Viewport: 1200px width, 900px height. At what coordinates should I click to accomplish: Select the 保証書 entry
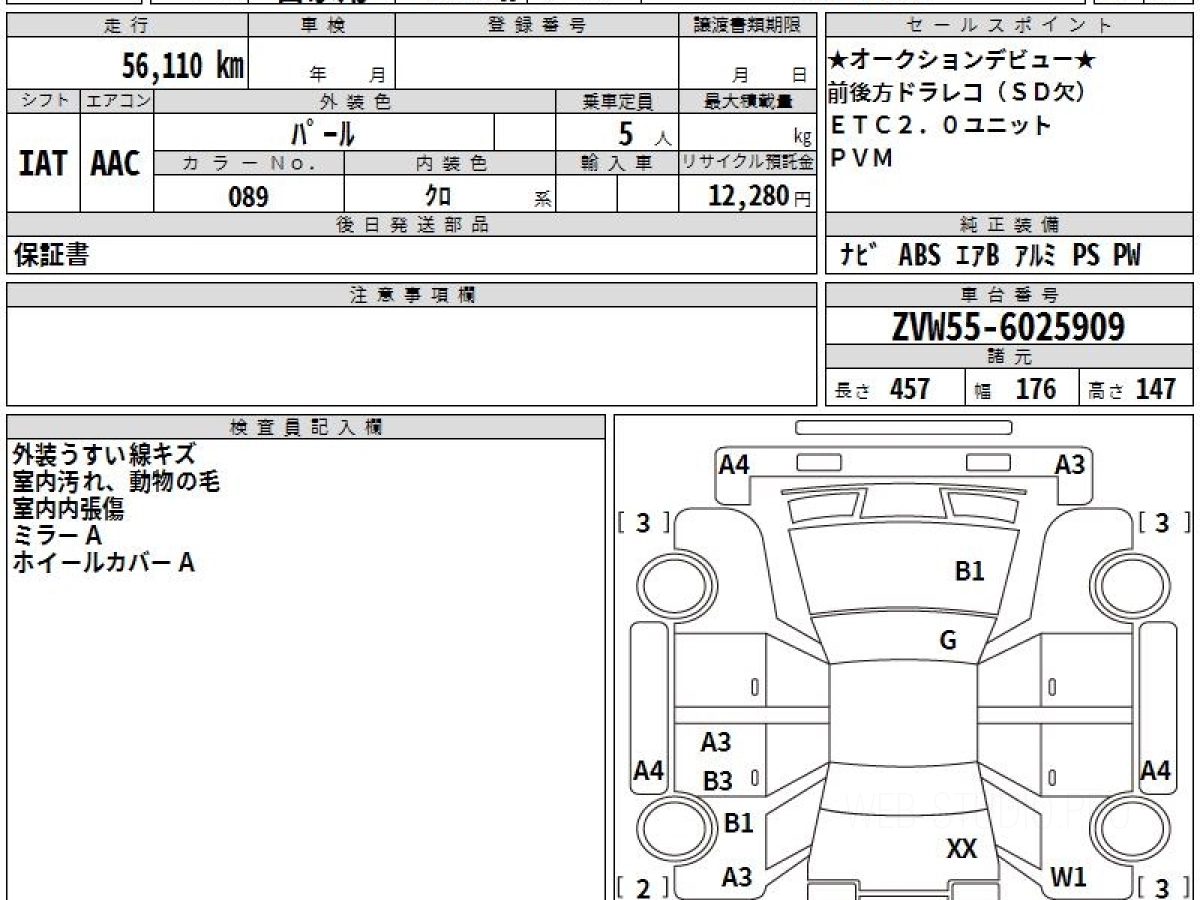click(x=51, y=255)
